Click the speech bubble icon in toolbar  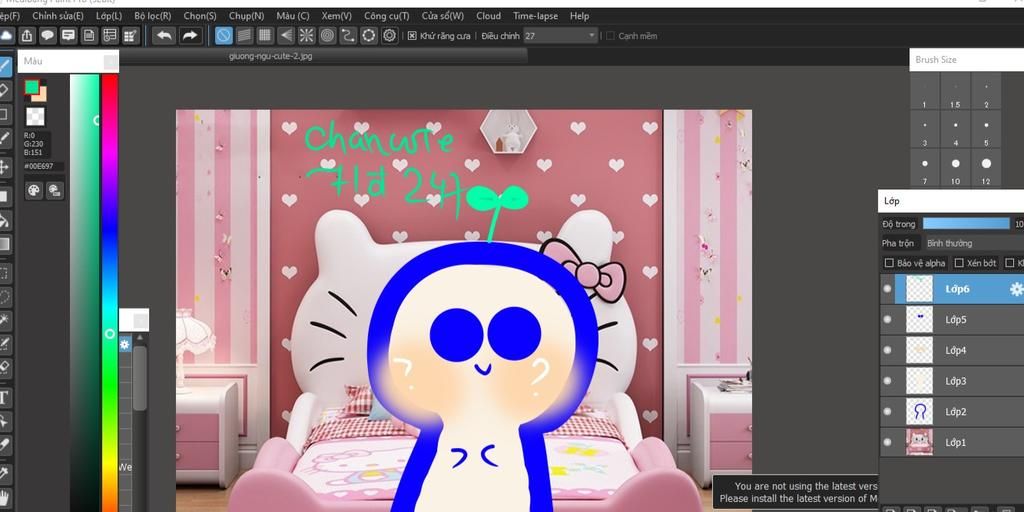(x=48, y=35)
